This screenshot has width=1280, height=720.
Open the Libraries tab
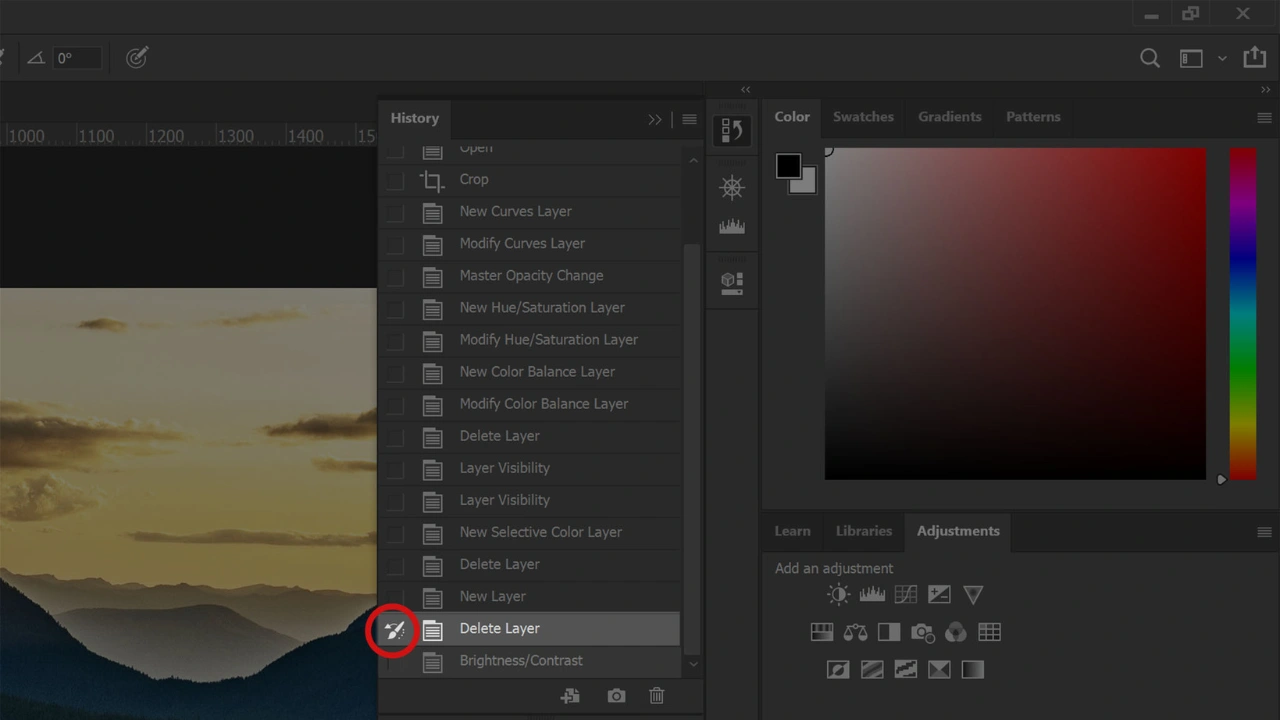click(x=863, y=531)
